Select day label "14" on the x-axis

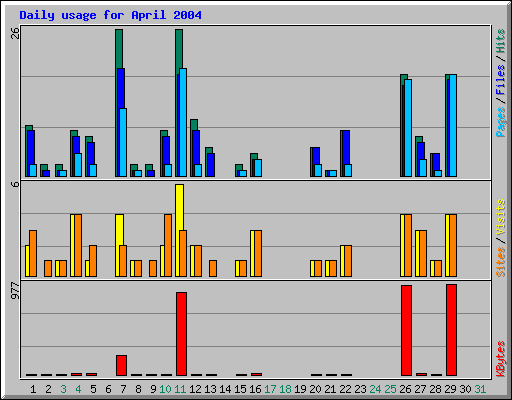[225, 389]
